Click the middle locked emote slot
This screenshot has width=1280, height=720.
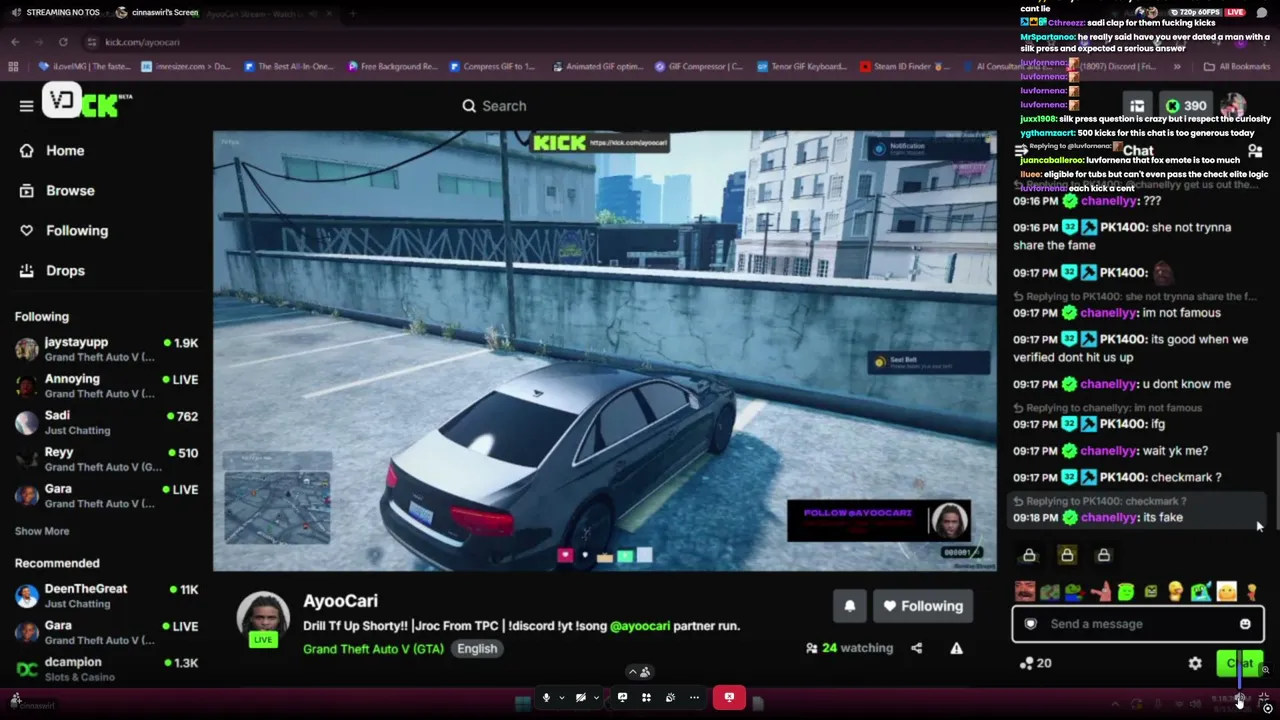coord(1067,555)
